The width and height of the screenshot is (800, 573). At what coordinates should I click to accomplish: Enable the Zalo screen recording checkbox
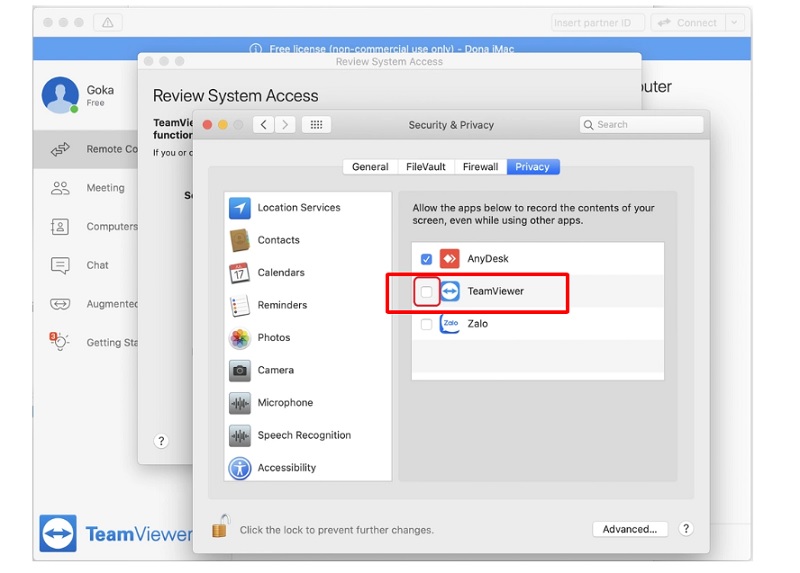(427, 324)
